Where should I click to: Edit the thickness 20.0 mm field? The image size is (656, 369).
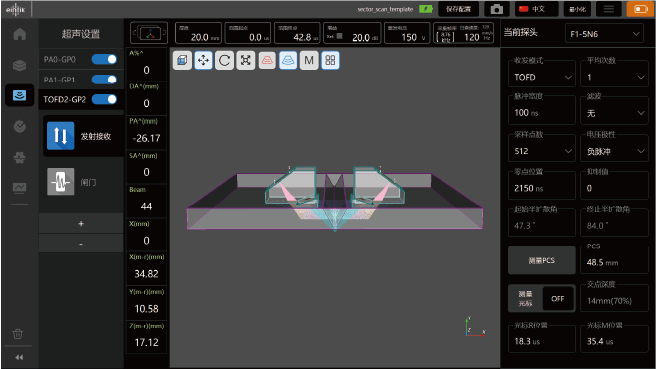pyautogui.click(x=199, y=33)
